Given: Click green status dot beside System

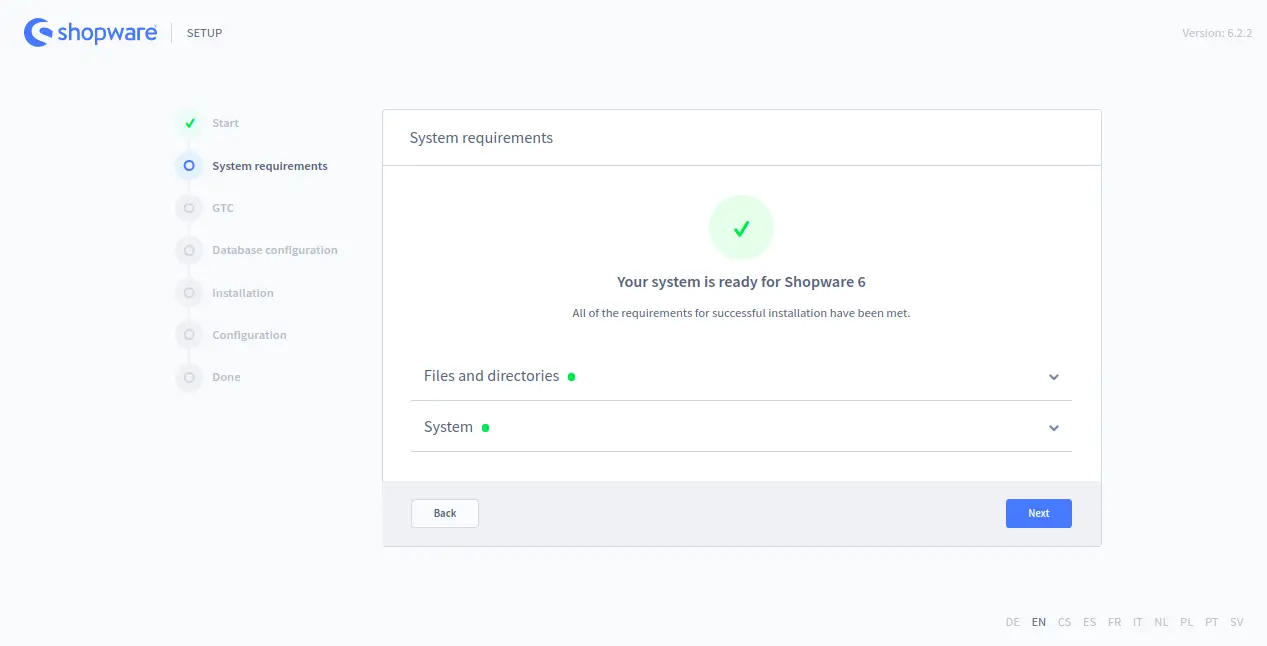Looking at the screenshot, I should click(x=486, y=428).
